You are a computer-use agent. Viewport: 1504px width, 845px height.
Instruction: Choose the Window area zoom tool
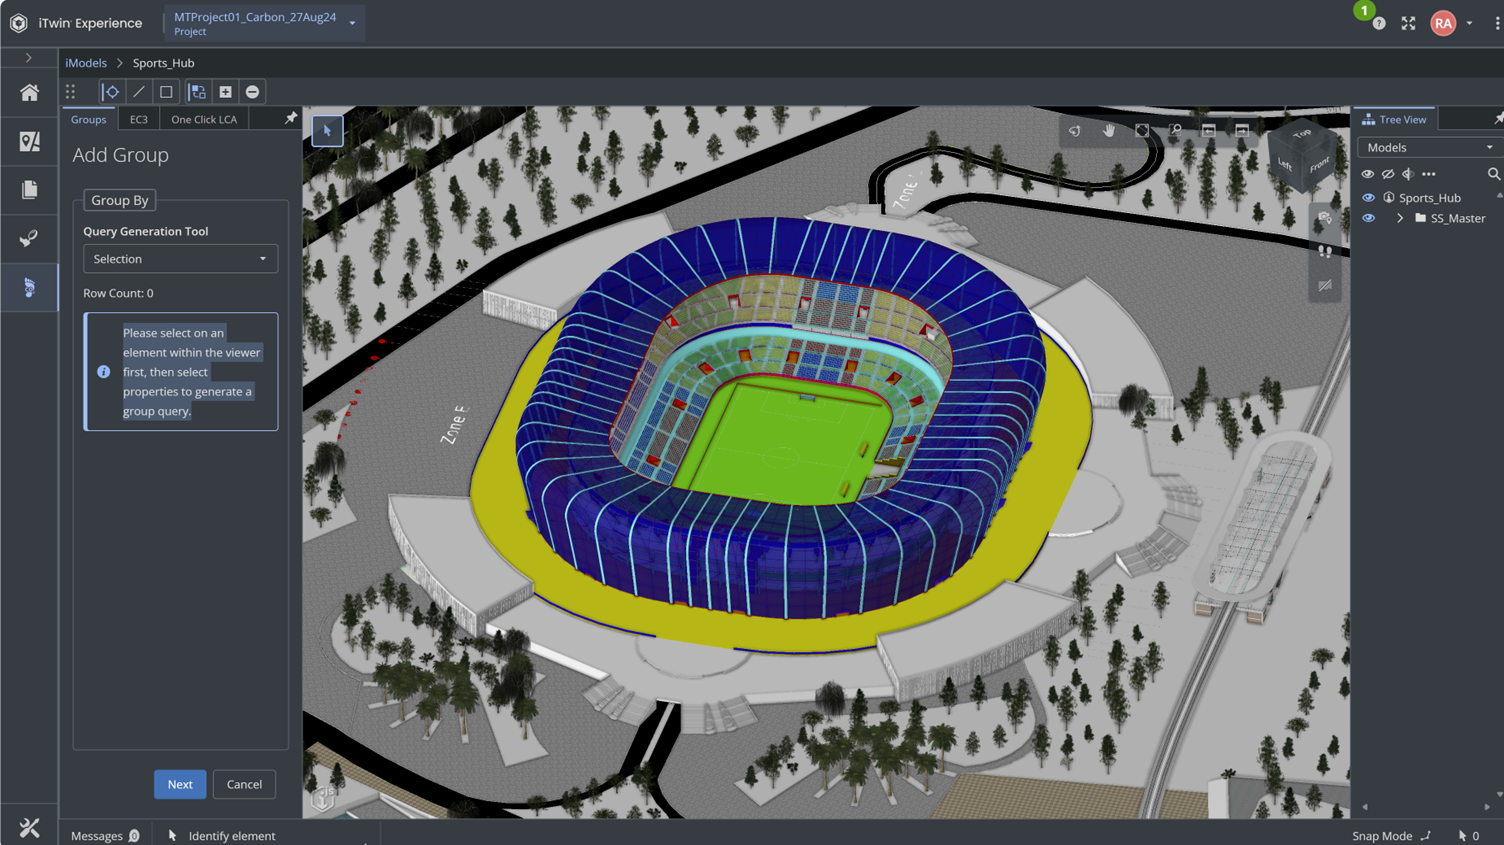[1175, 131]
